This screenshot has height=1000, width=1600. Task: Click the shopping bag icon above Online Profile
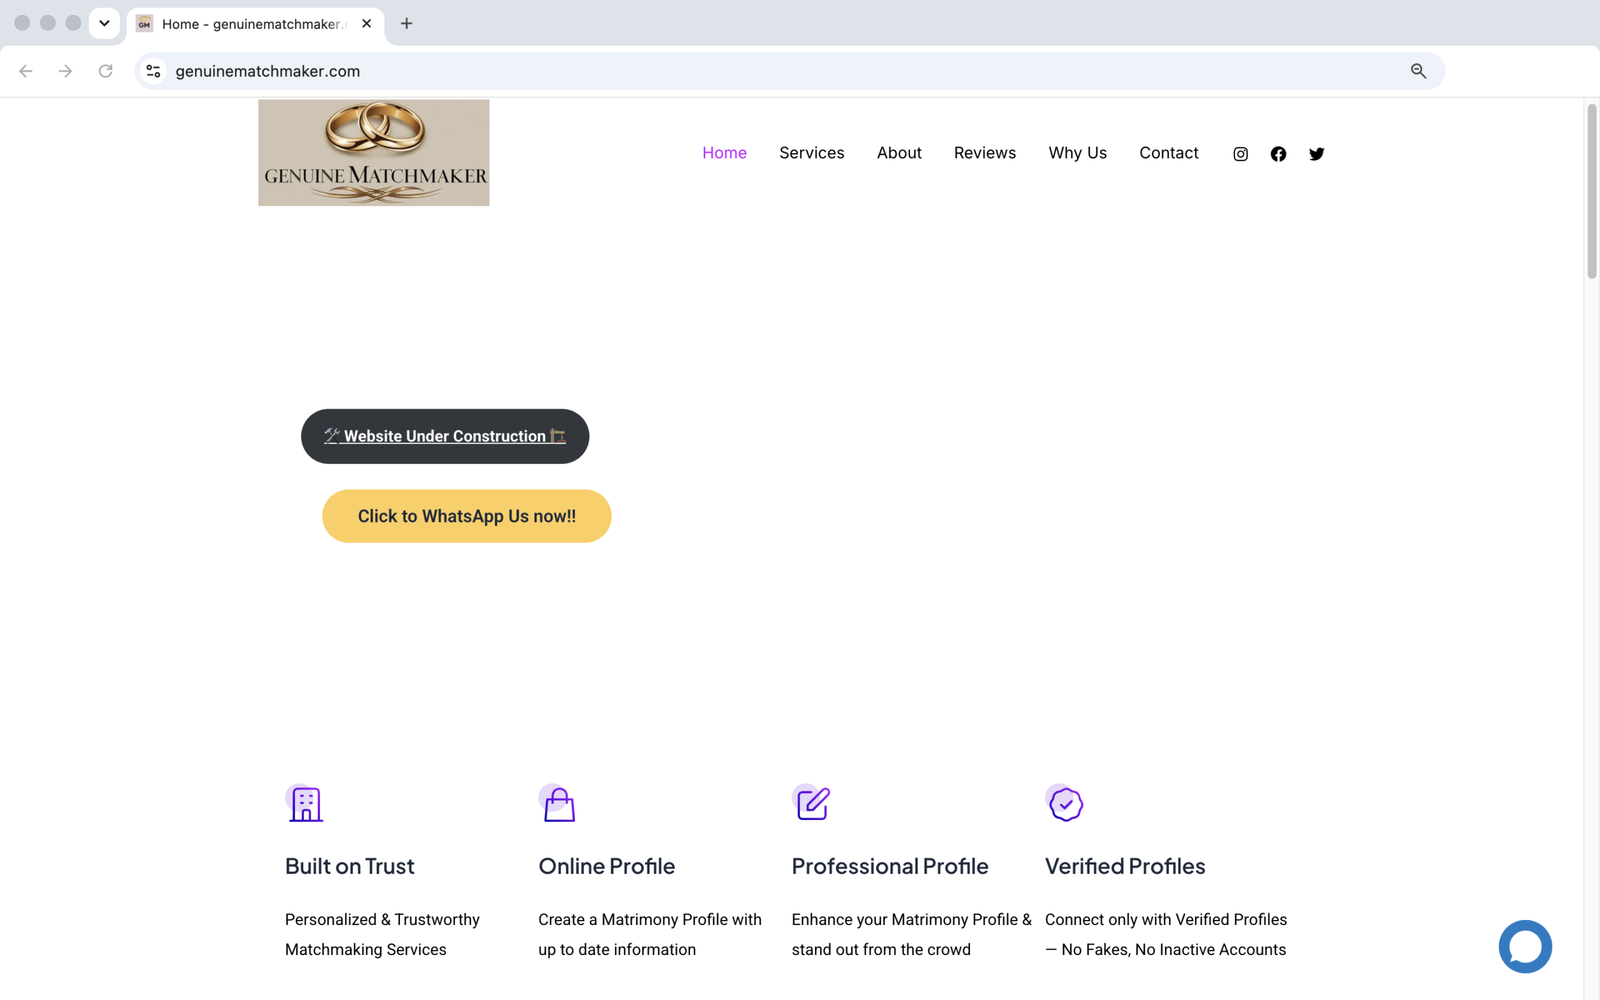point(558,803)
